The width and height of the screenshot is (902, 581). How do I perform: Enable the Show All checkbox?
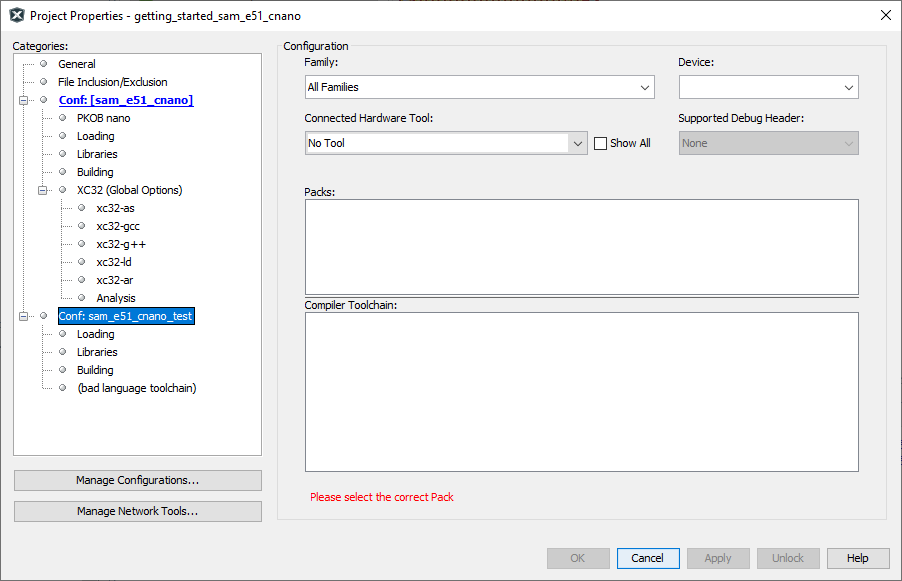tap(601, 143)
